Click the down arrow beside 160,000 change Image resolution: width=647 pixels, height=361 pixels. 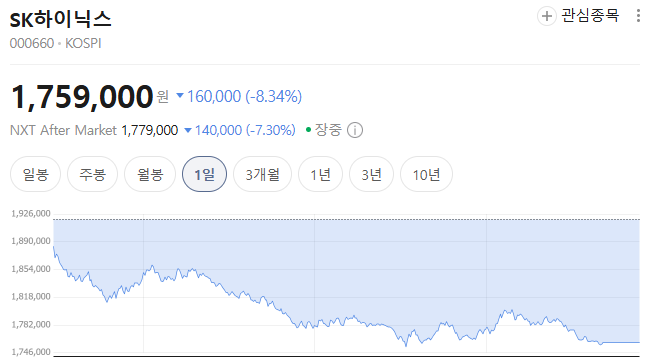180,96
